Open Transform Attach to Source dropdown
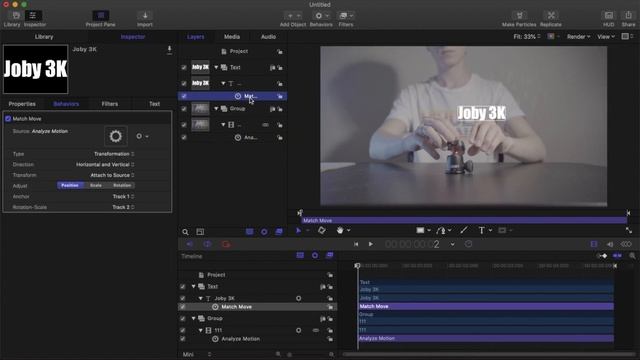Screen dimensions: 640x360 coord(112,175)
